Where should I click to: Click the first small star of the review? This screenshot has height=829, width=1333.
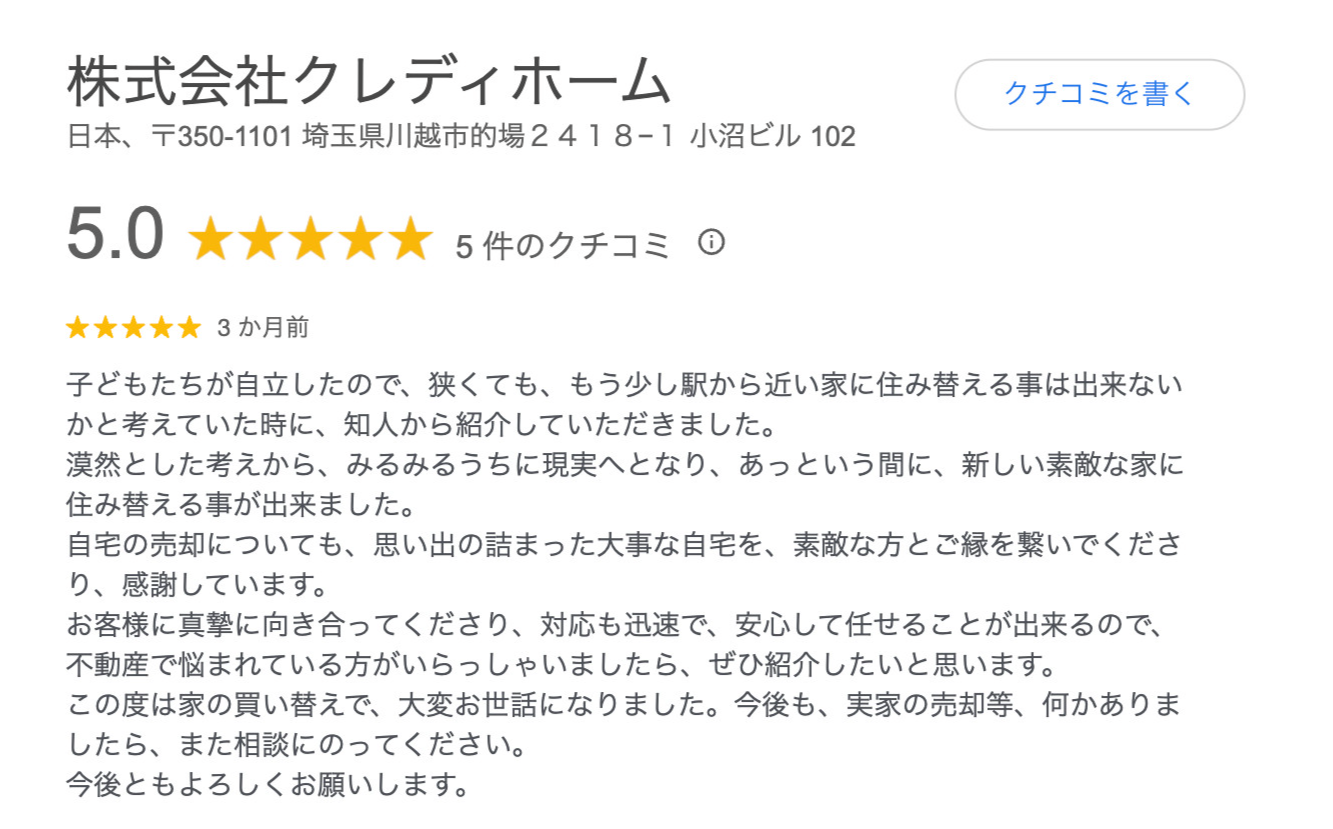click(77, 327)
